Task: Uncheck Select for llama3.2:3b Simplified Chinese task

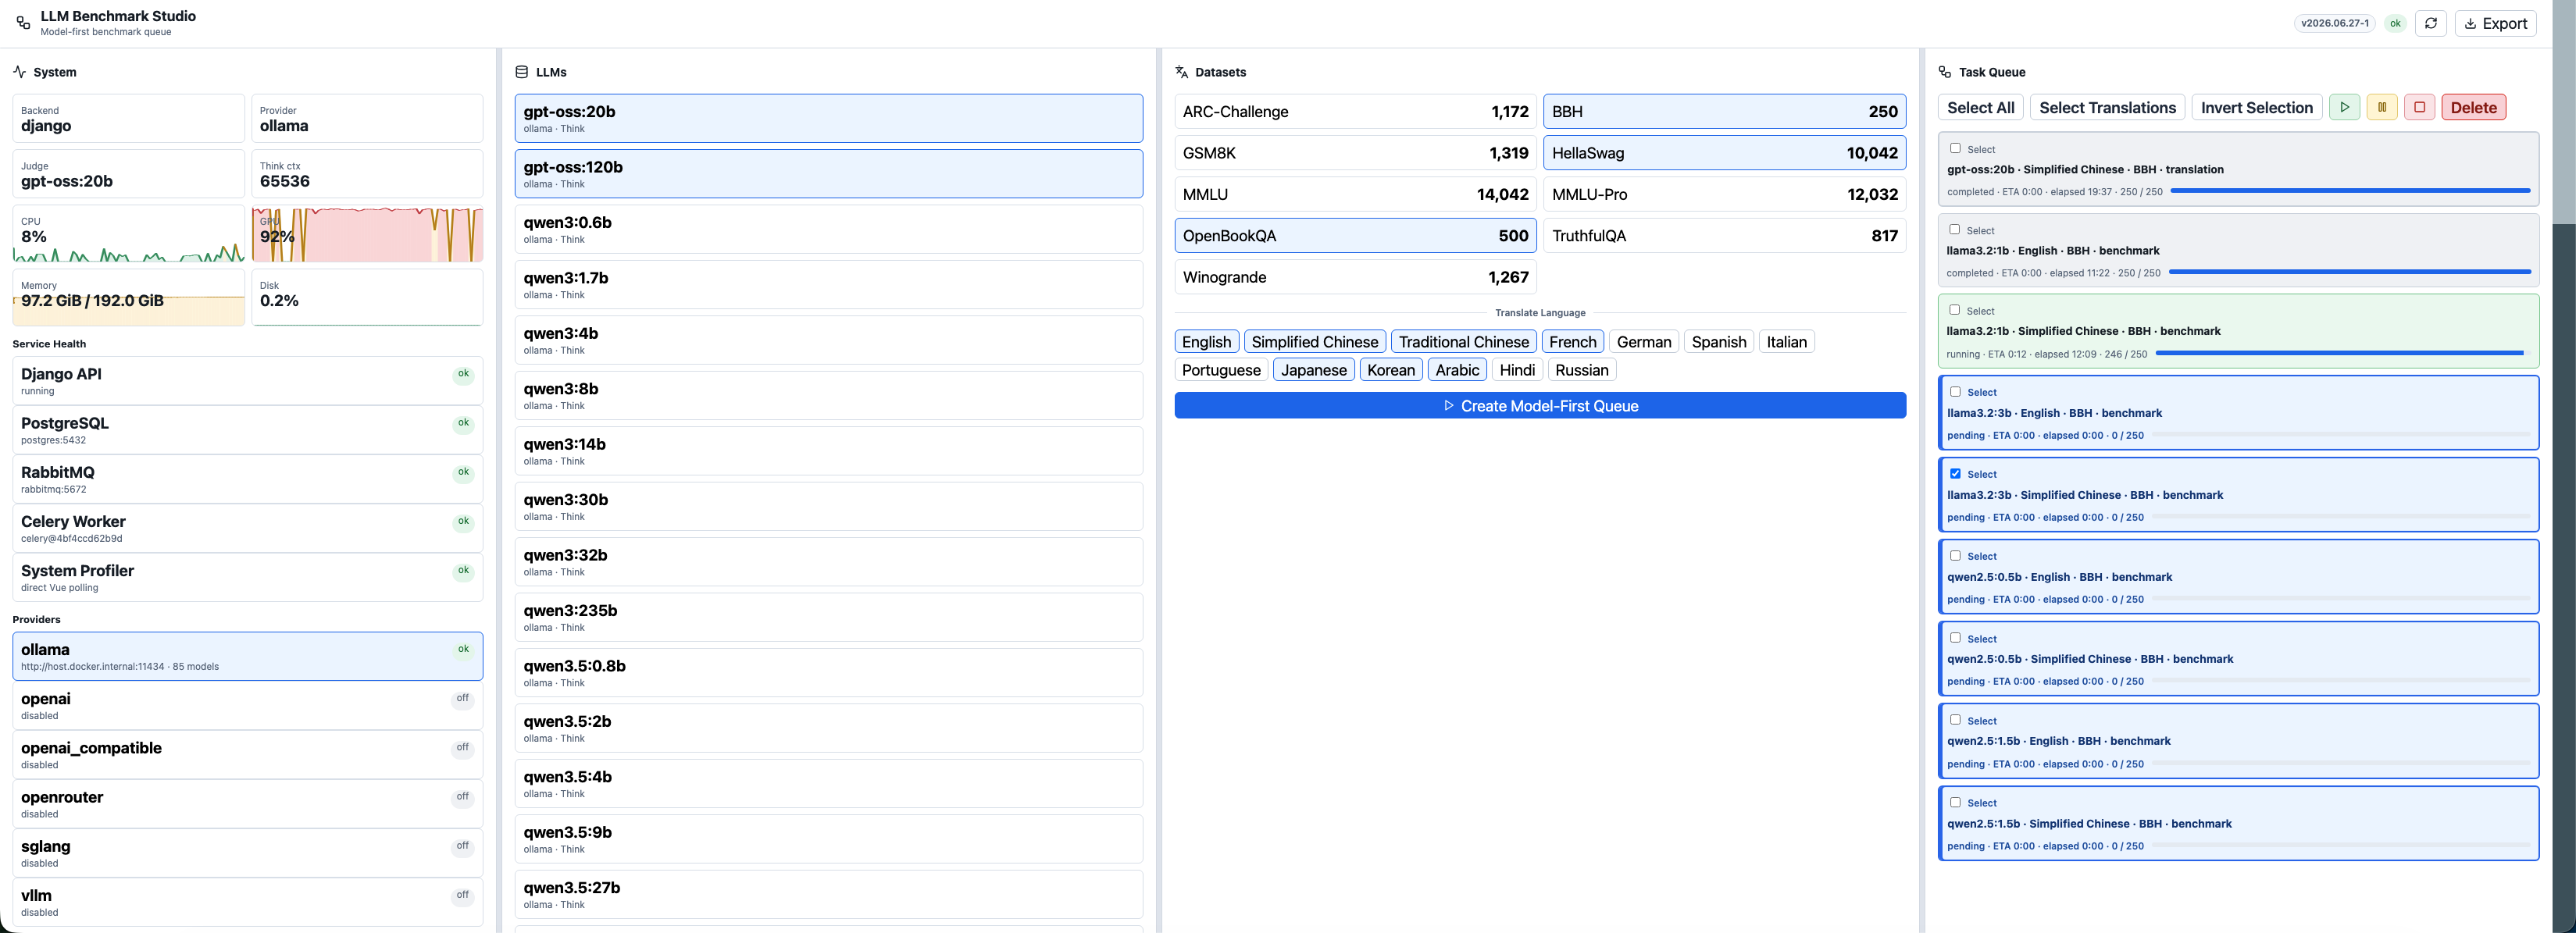Action: tap(1955, 473)
